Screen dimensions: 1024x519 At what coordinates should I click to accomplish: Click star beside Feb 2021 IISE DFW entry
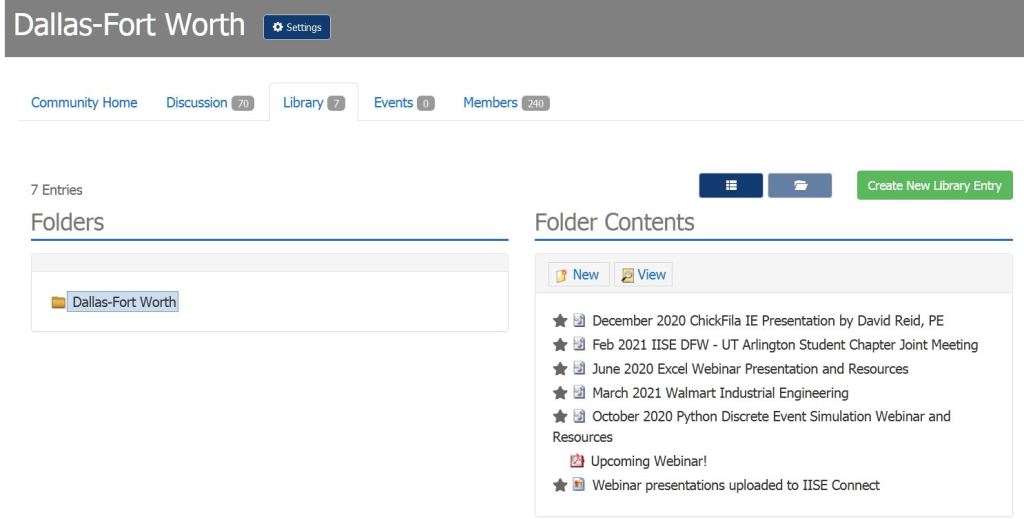point(560,345)
